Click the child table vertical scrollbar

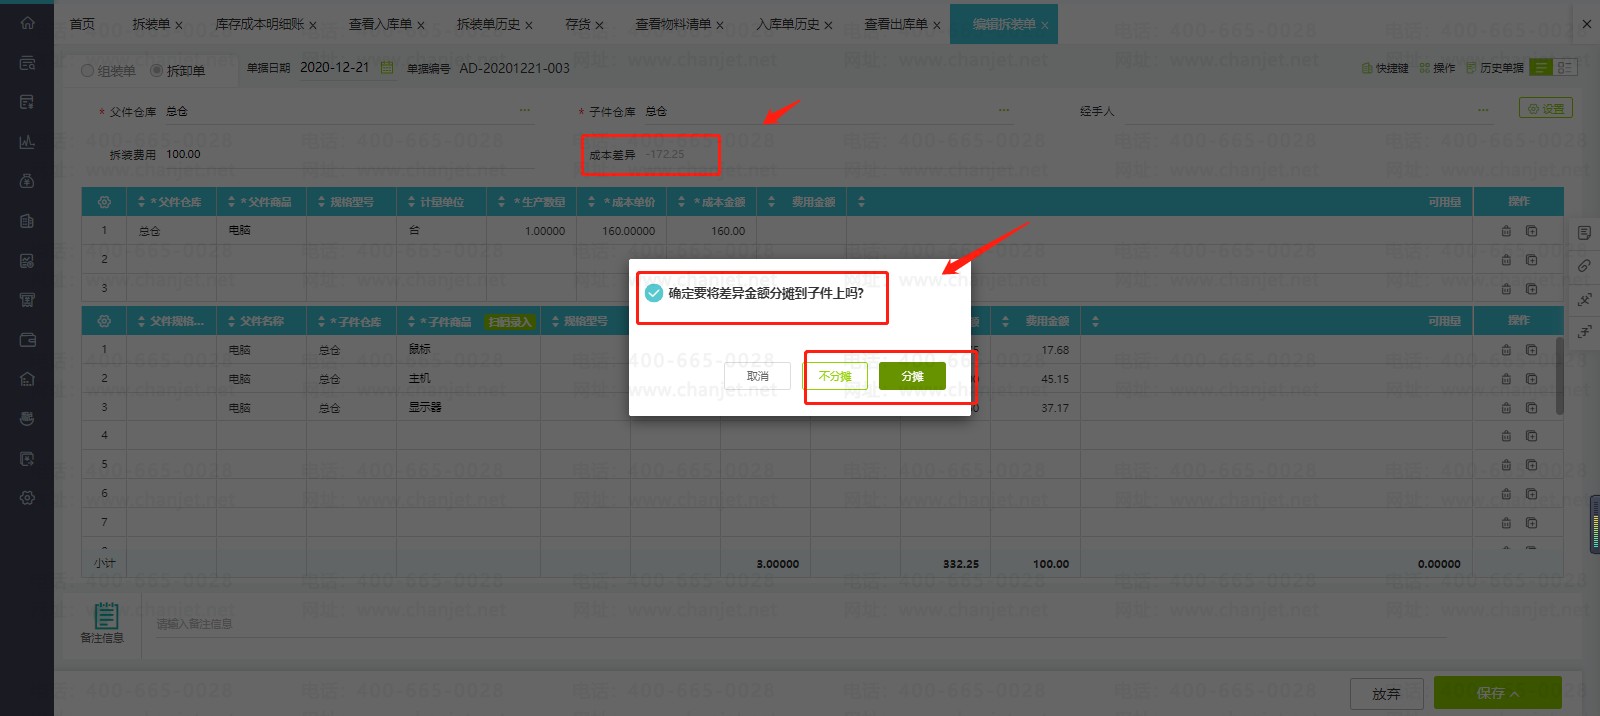coord(1559,375)
